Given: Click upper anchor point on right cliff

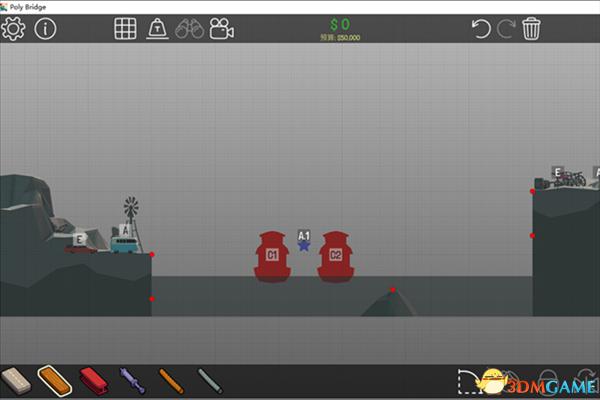Looking at the screenshot, I should [532, 191].
